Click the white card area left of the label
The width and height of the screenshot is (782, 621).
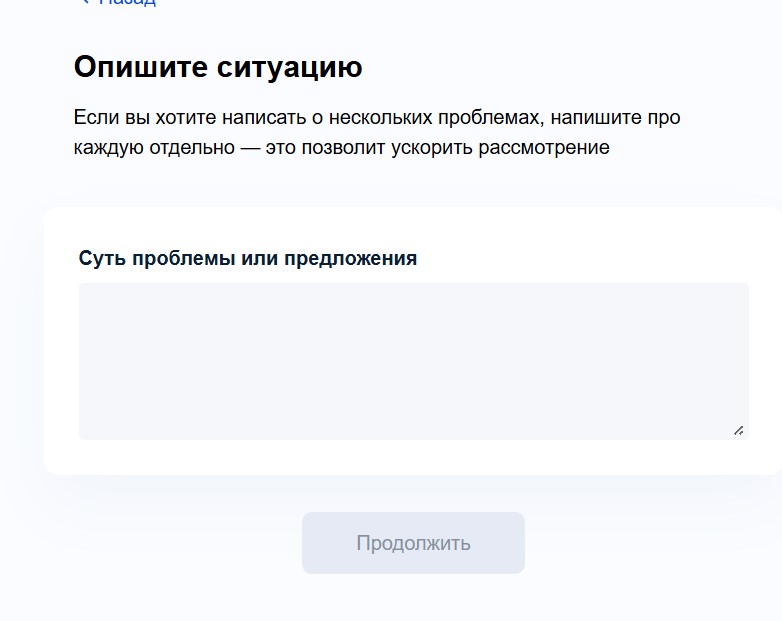[61, 258]
